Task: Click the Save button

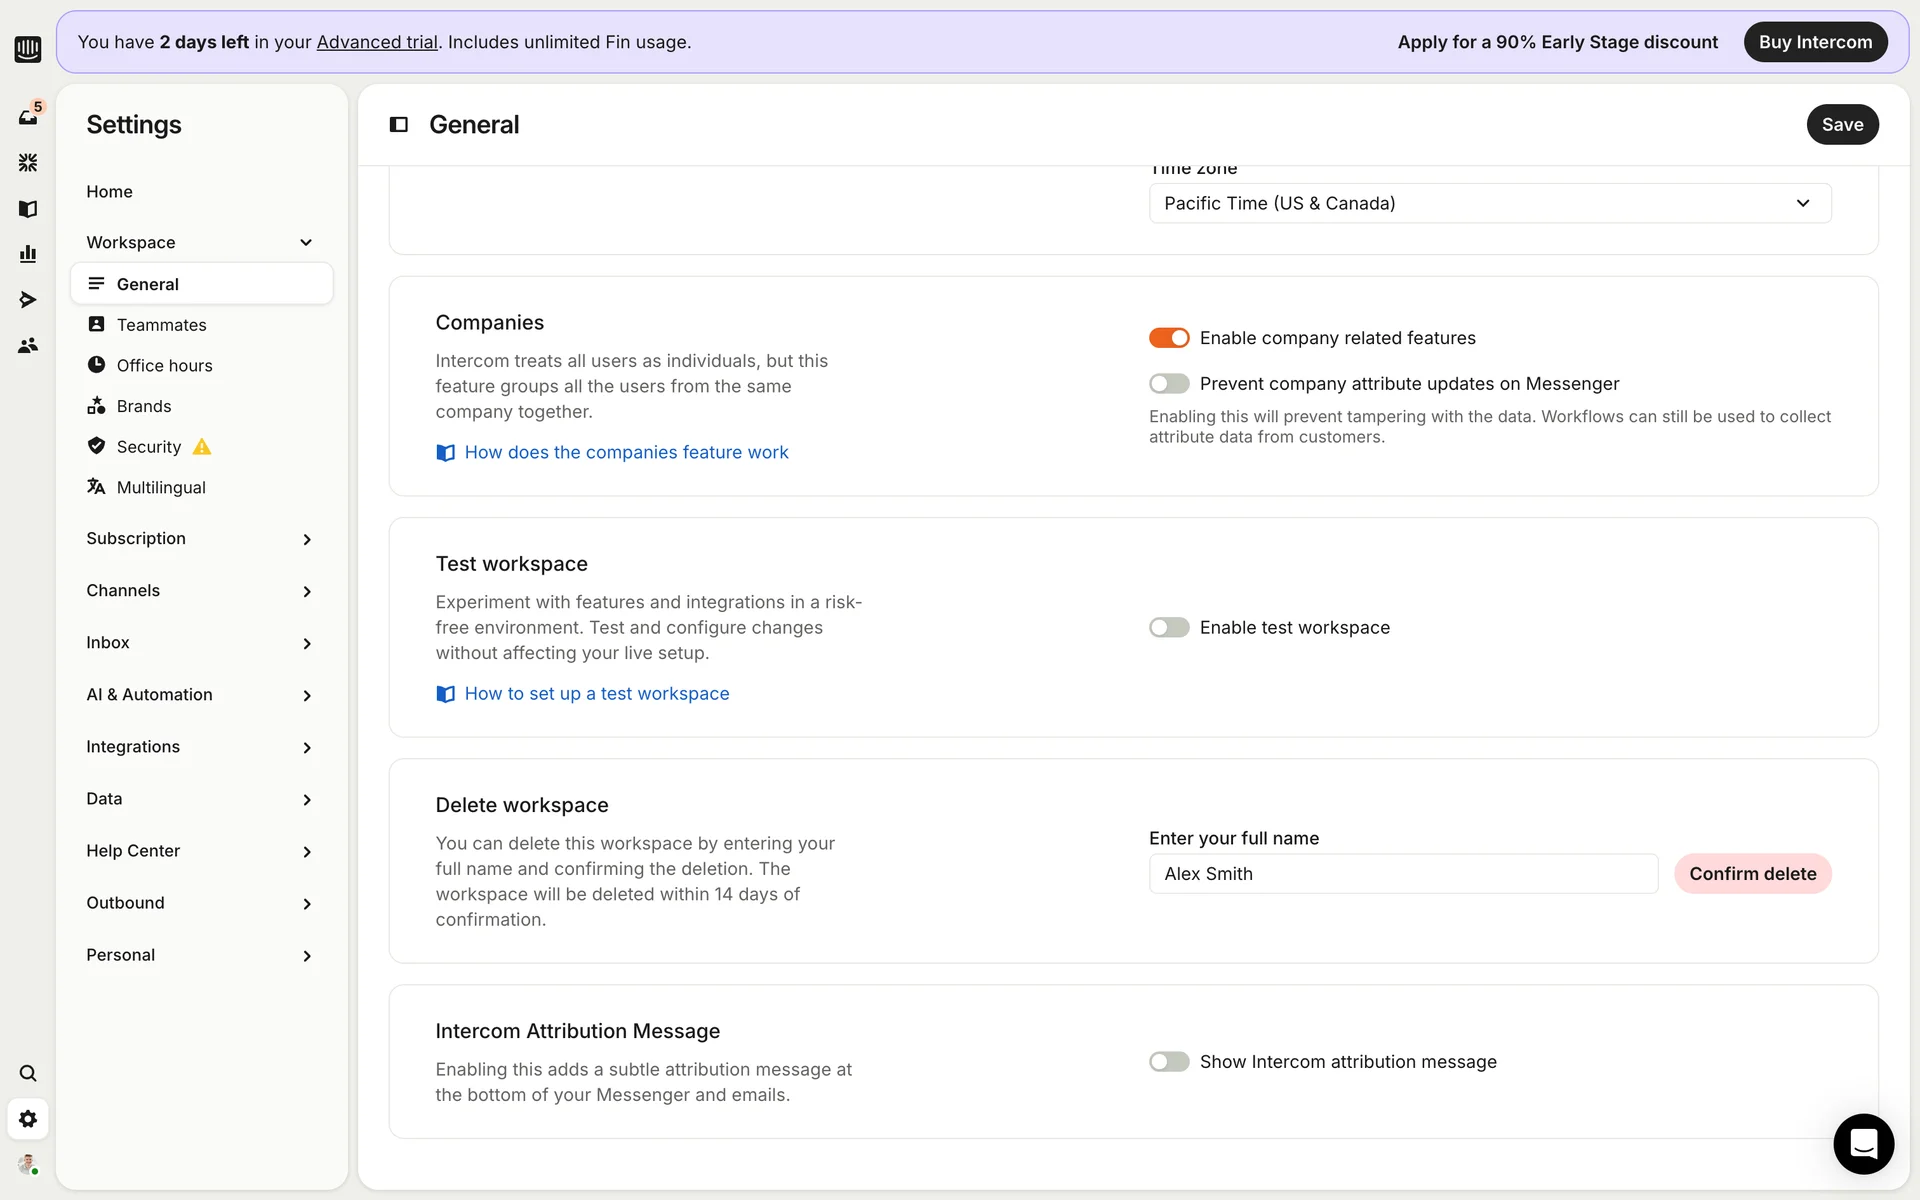Action: point(1841,125)
